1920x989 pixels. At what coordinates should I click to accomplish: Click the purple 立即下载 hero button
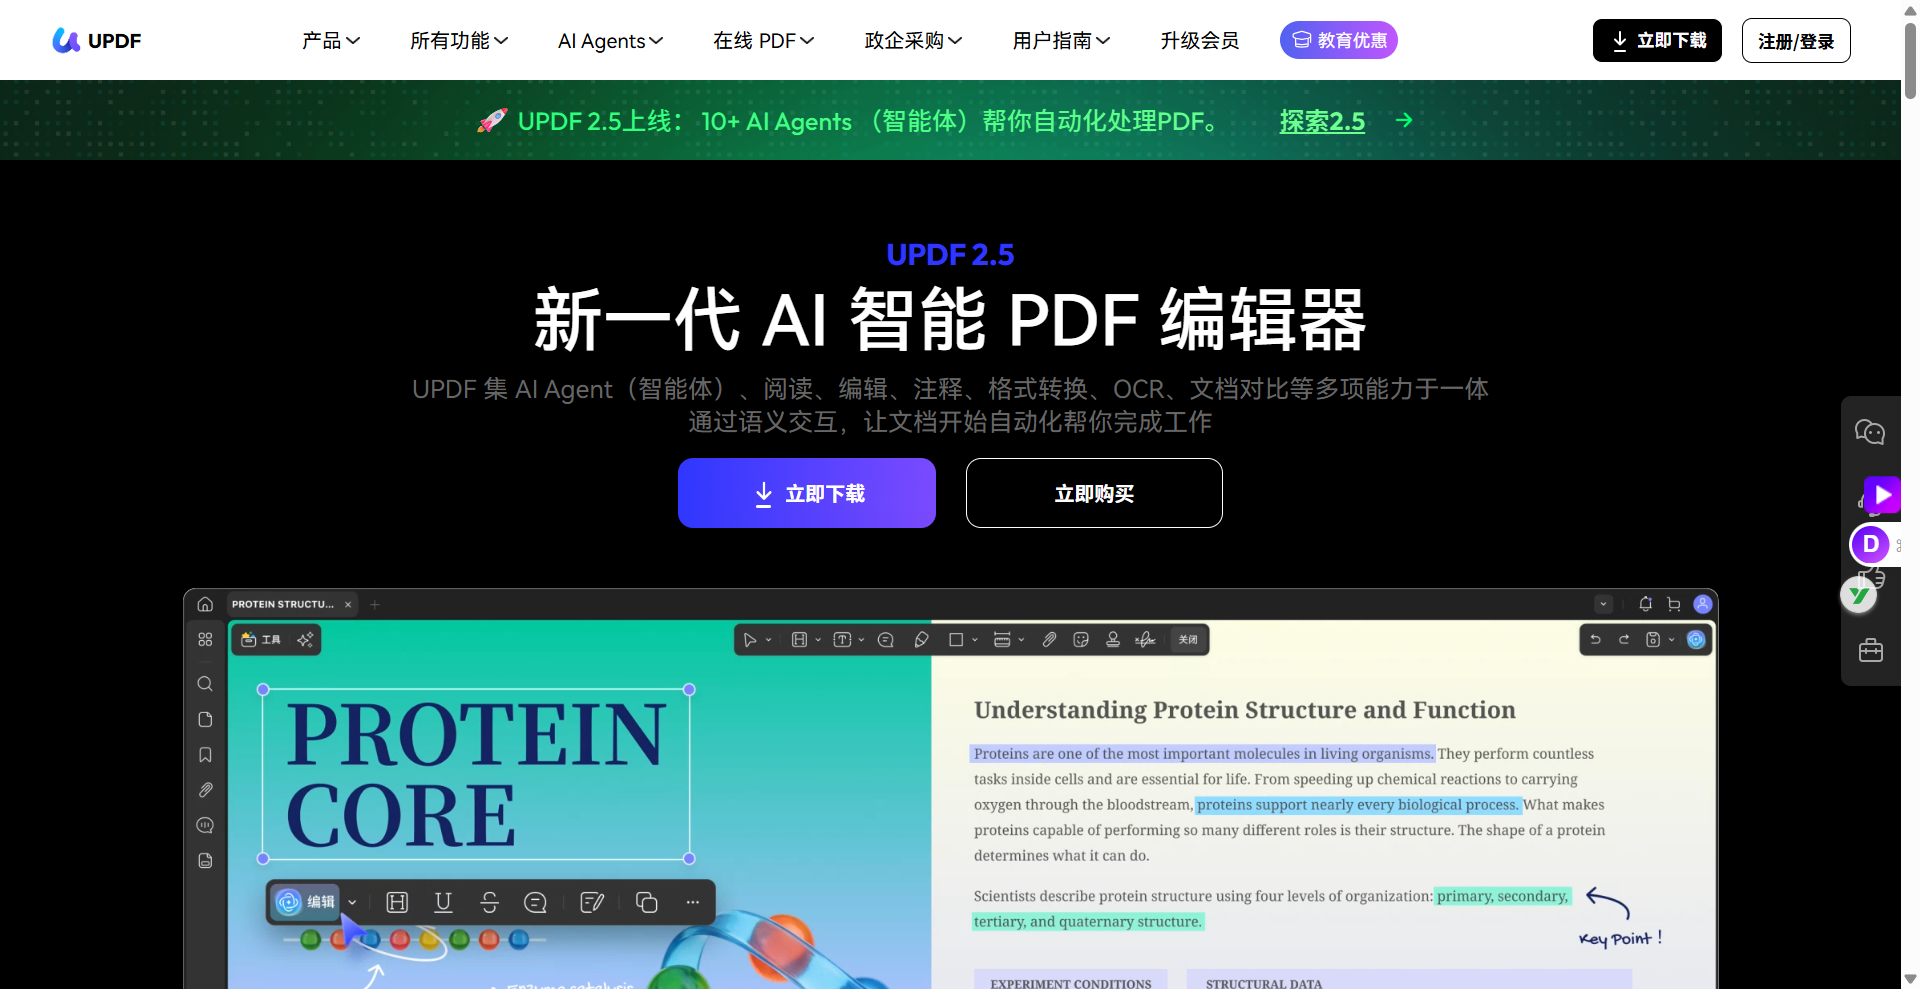pyautogui.click(x=807, y=493)
